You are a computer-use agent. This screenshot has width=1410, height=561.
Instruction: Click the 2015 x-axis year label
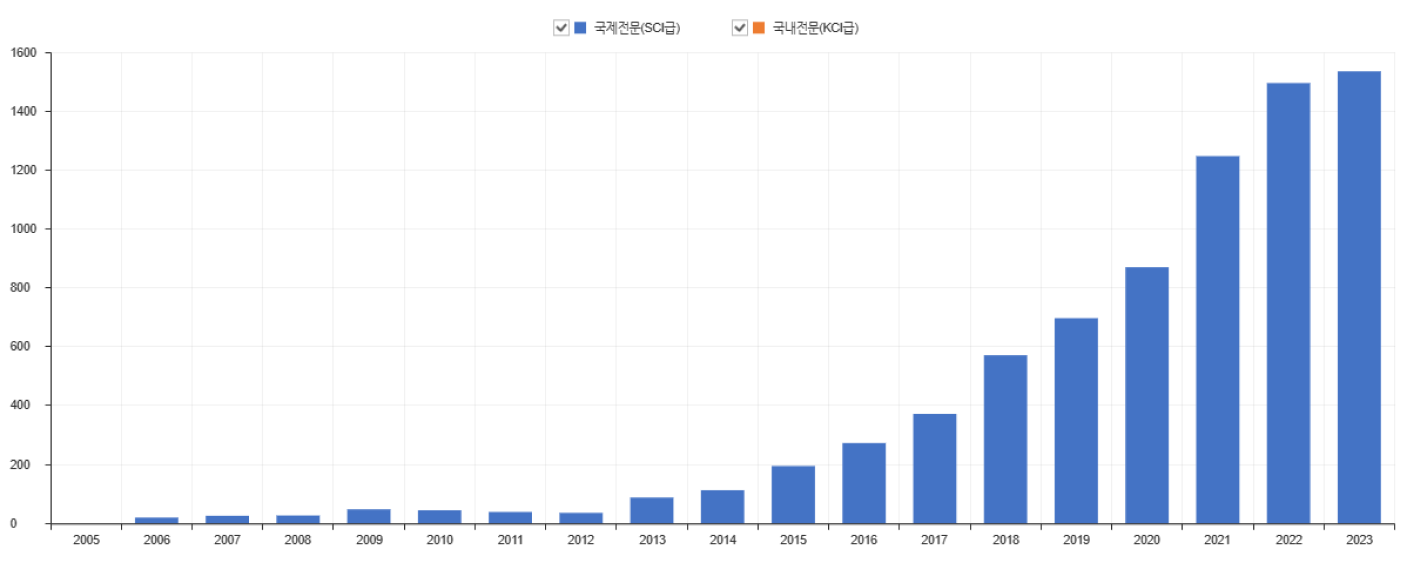tap(793, 540)
